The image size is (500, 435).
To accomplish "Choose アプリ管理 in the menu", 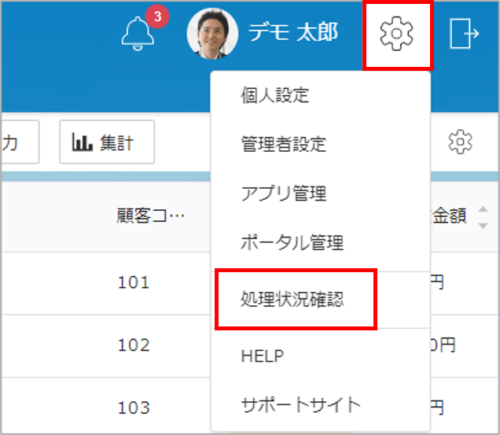I will coord(284,193).
